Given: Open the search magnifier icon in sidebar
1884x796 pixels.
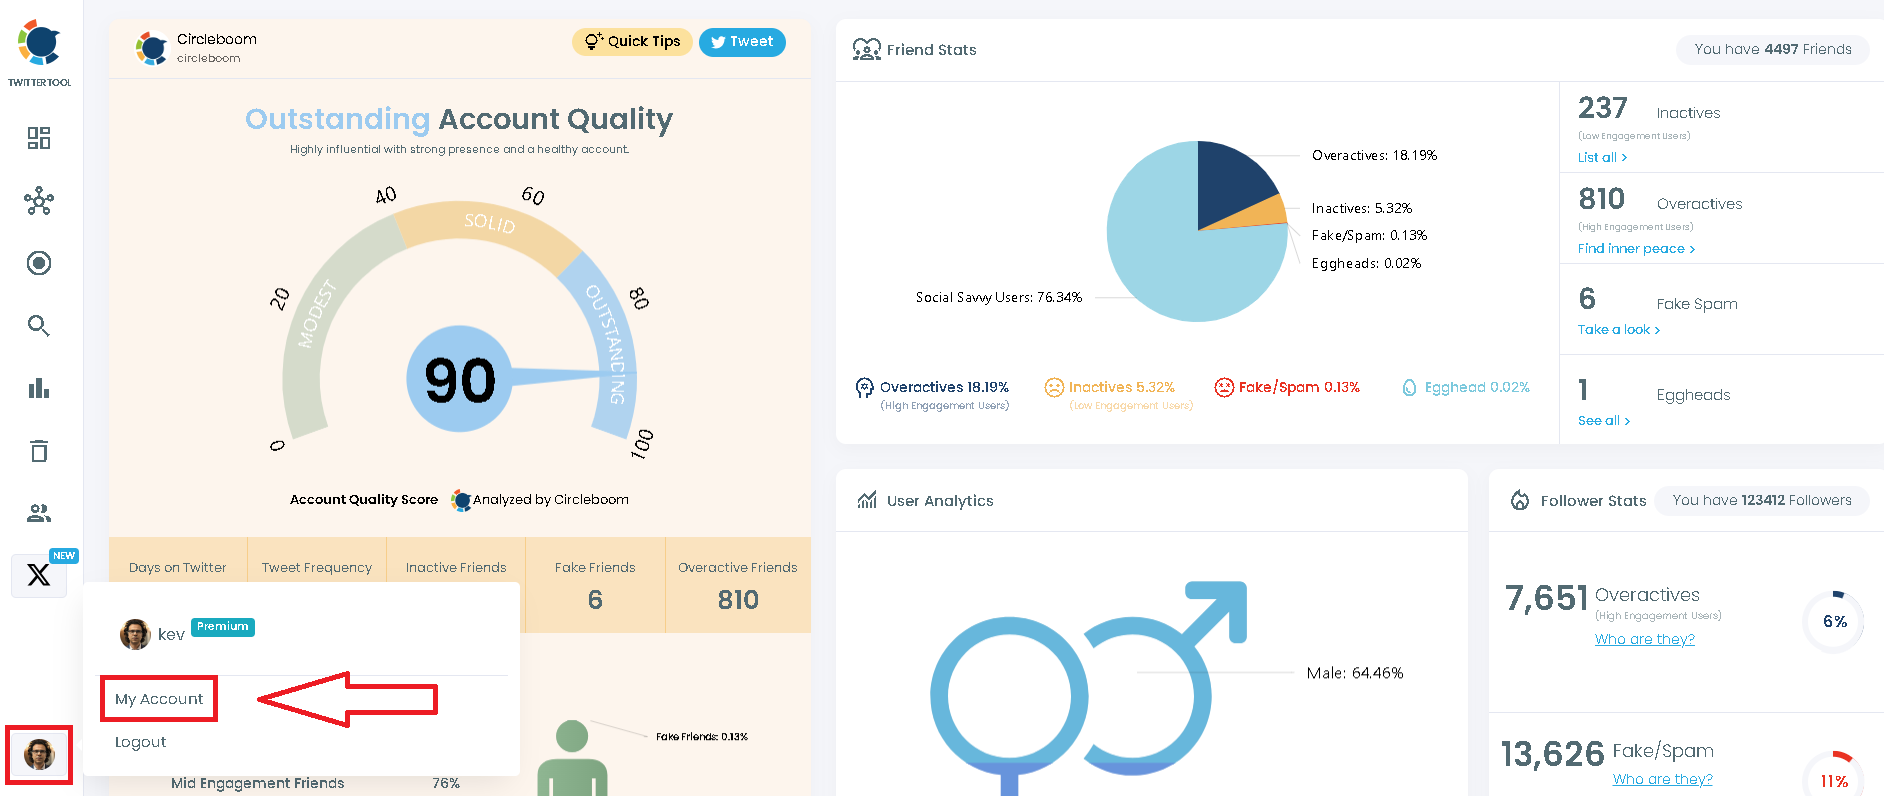Looking at the screenshot, I should [x=39, y=326].
